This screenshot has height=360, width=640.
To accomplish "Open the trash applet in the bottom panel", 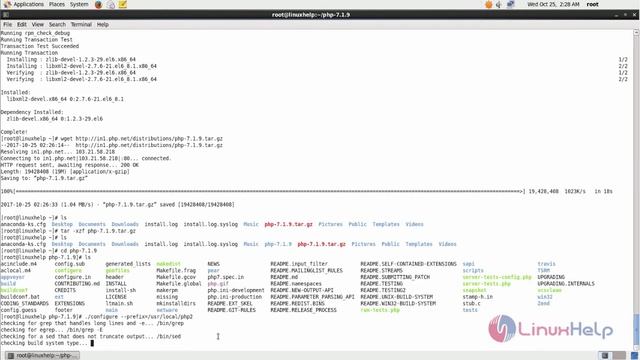I will (x=634, y=356).
